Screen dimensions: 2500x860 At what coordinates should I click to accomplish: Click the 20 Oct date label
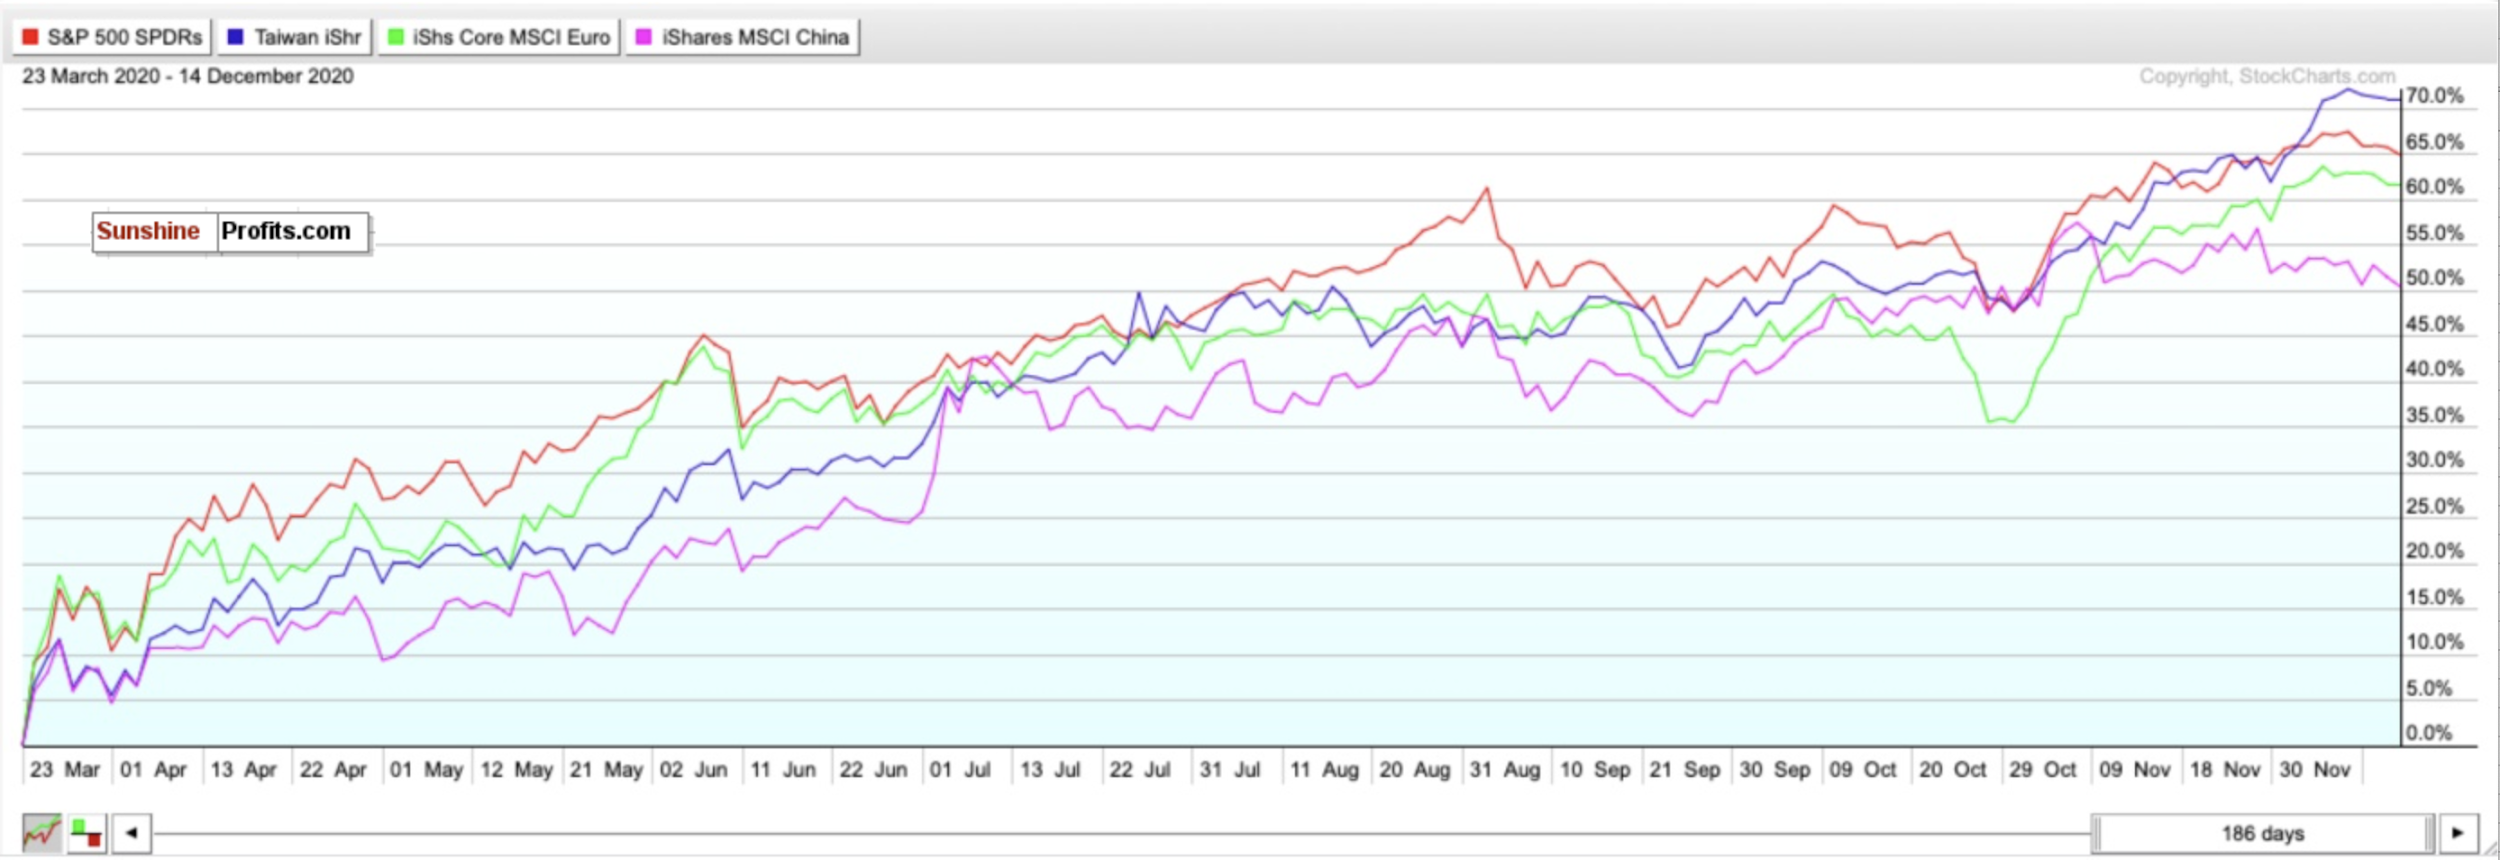[1953, 770]
